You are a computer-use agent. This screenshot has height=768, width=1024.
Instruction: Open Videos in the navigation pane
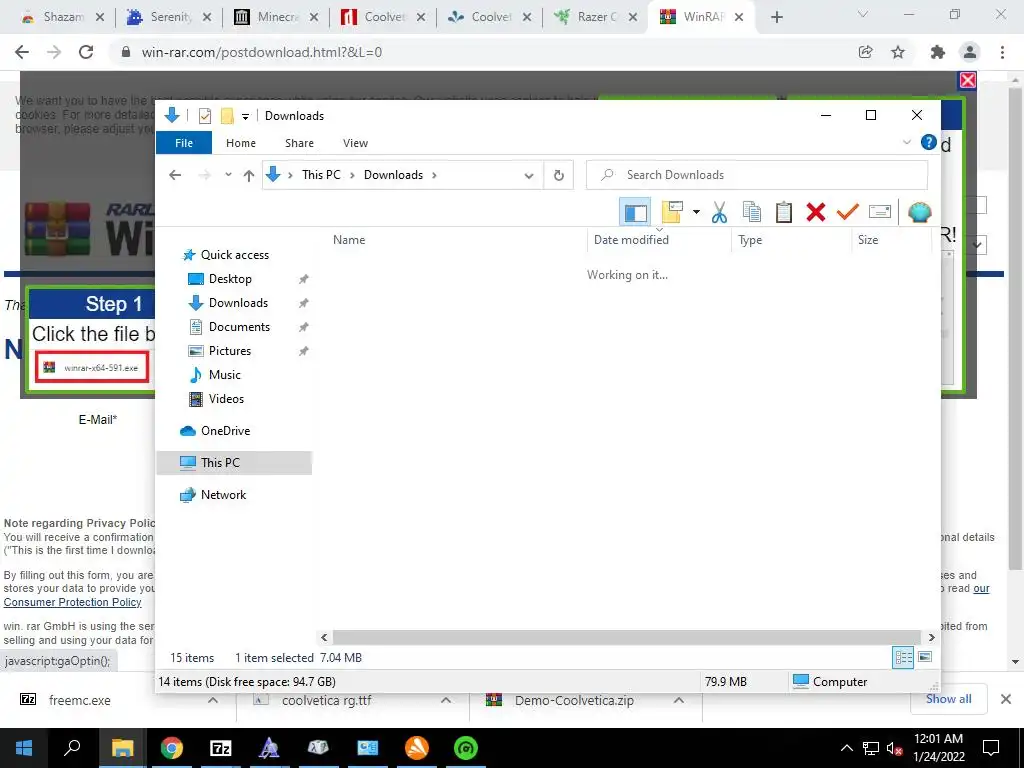(x=226, y=399)
